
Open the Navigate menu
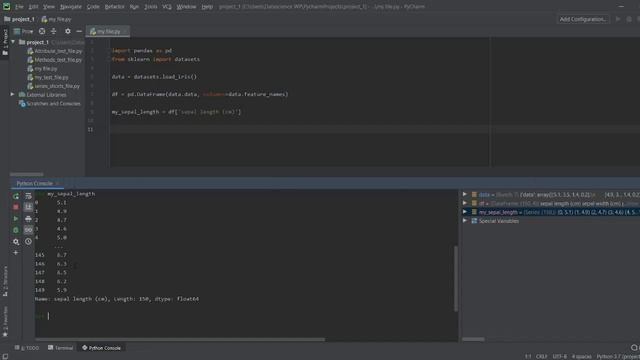pos(71,7)
